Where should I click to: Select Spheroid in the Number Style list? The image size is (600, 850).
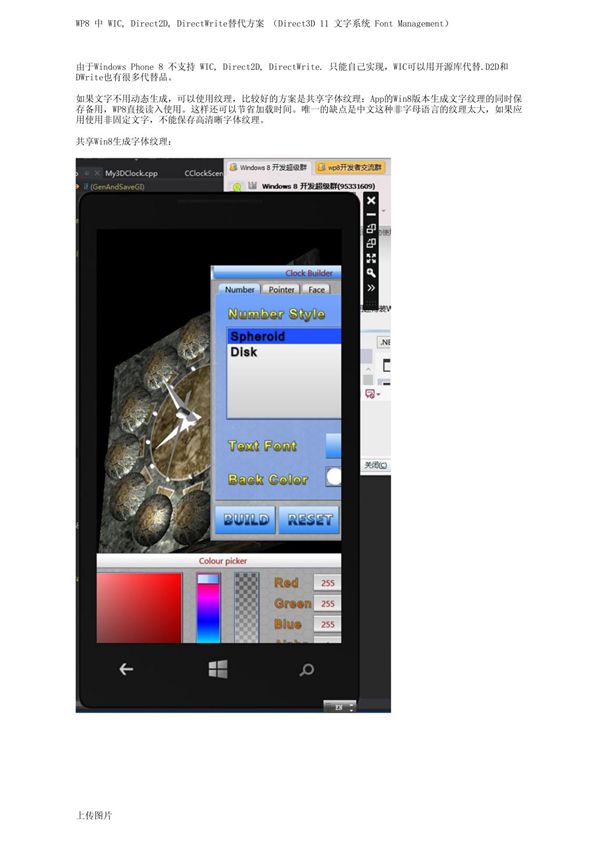click(x=284, y=336)
